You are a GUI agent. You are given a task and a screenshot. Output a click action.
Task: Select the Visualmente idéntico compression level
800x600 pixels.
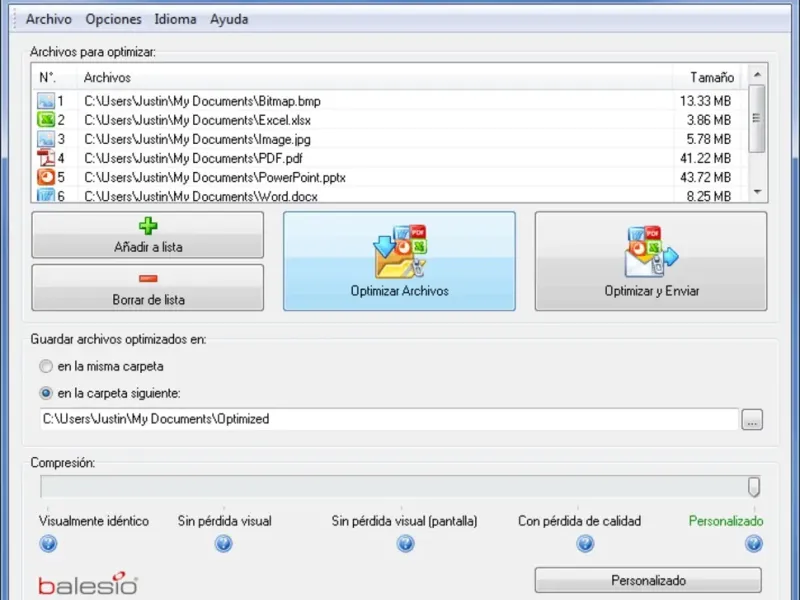pyautogui.click(x=94, y=521)
